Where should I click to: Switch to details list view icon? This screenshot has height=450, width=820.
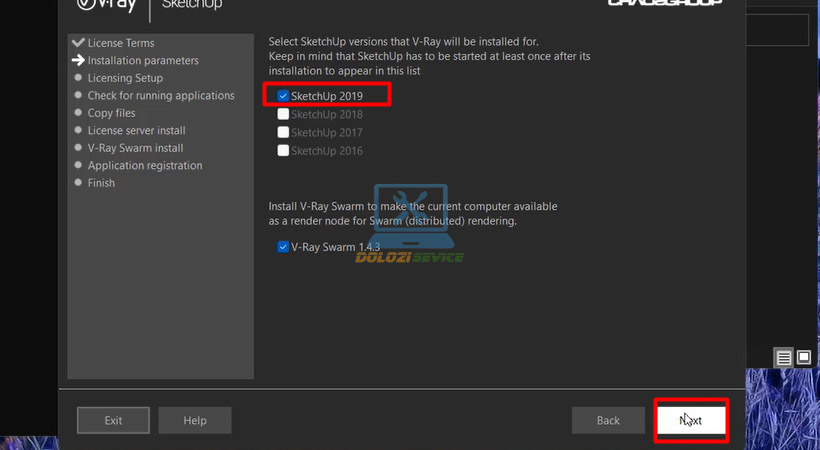coord(784,357)
